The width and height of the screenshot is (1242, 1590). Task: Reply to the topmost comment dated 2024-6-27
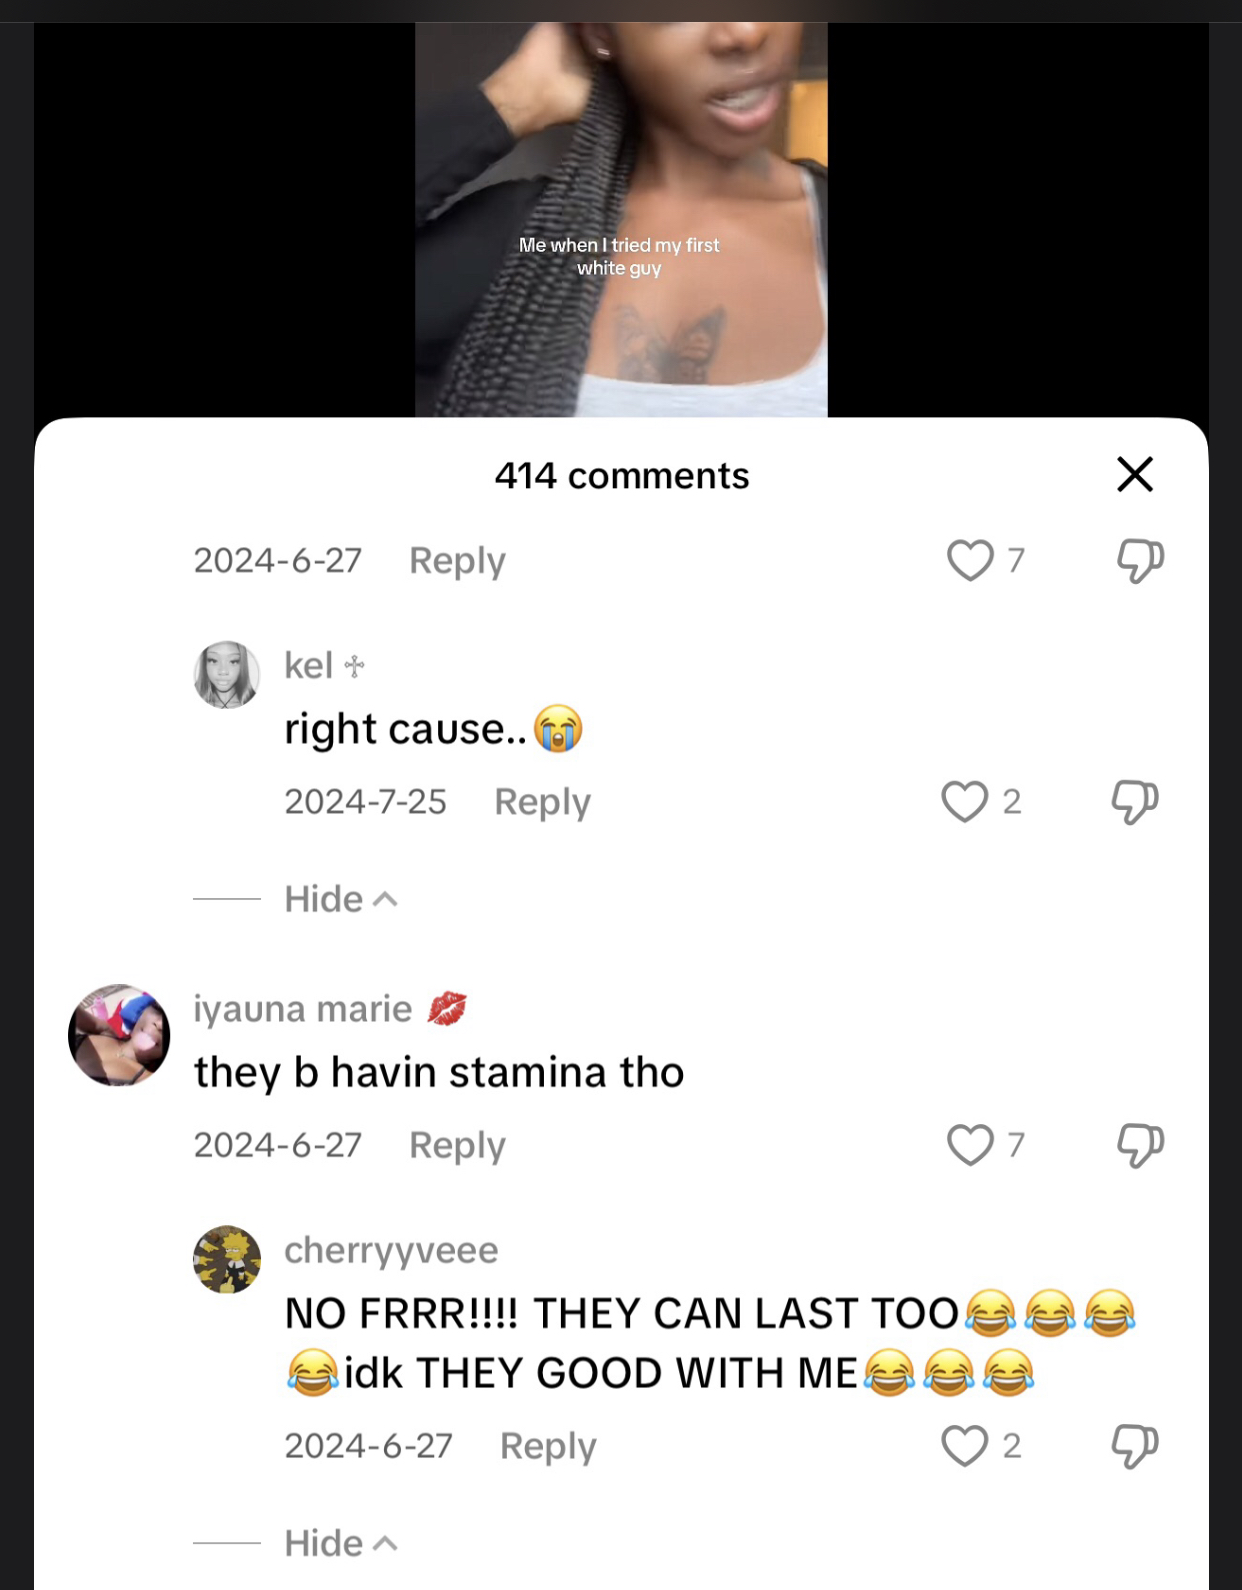tap(457, 561)
